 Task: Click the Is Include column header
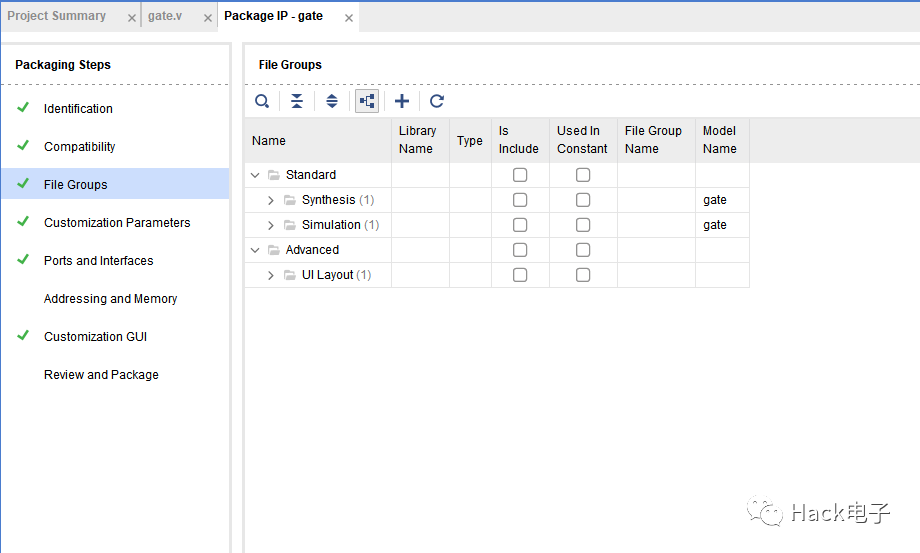click(520, 141)
